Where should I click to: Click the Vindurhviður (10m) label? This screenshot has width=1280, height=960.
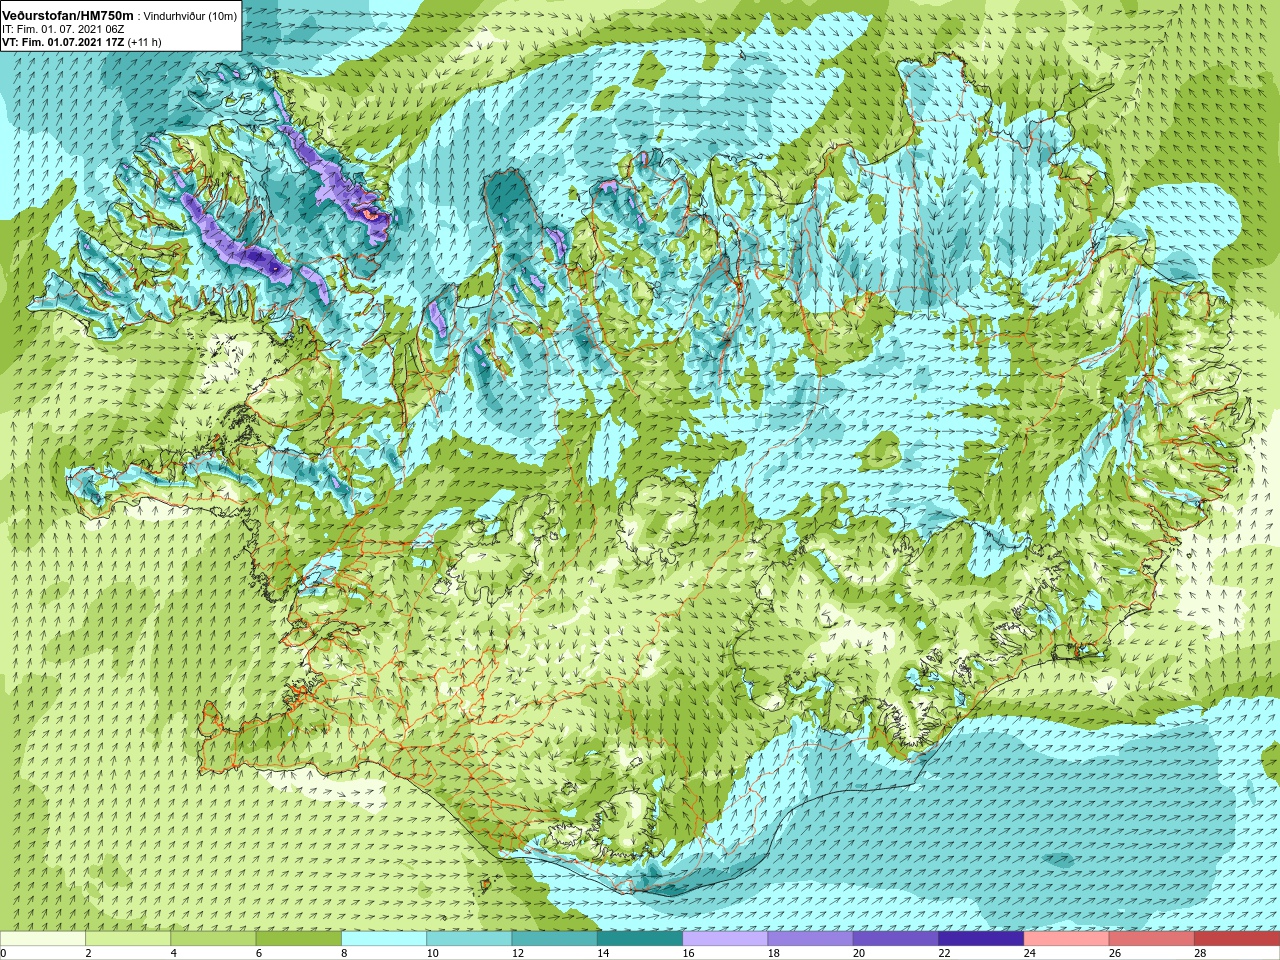click(x=190, y=16)
